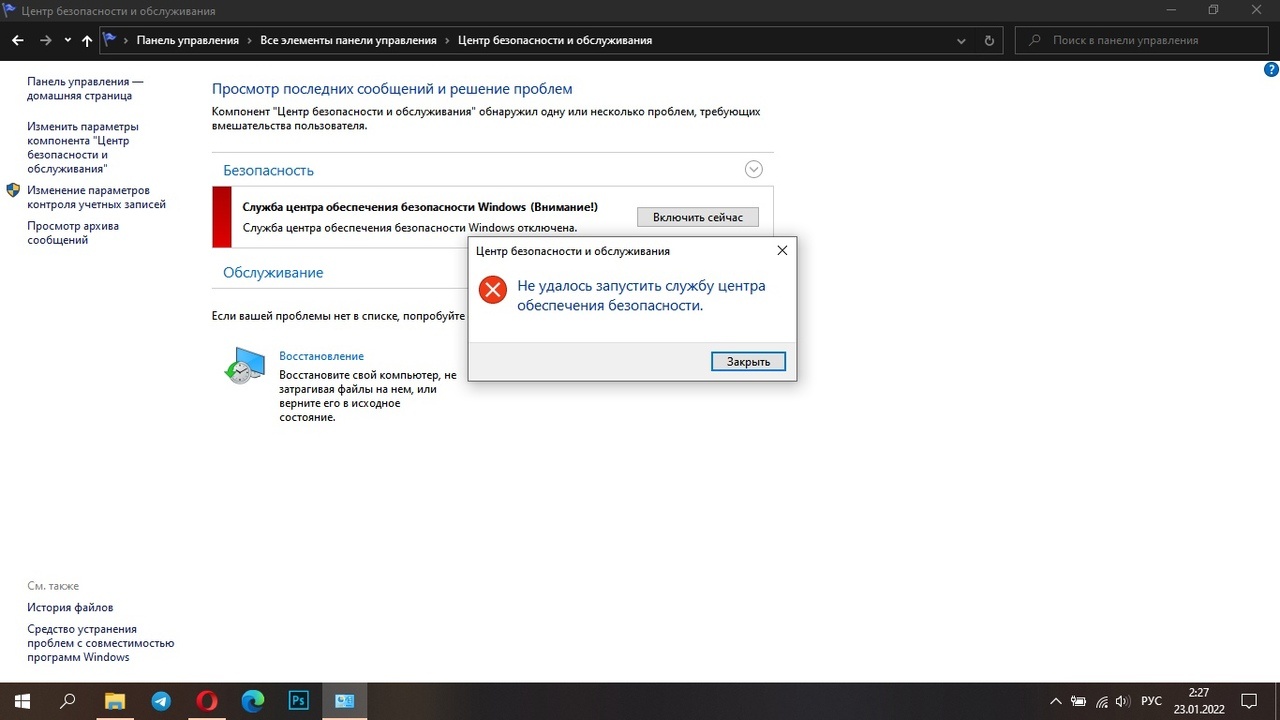Open 'Просмотр архива сообщений' link
The image size is (1280, 720).
point(73,233)
